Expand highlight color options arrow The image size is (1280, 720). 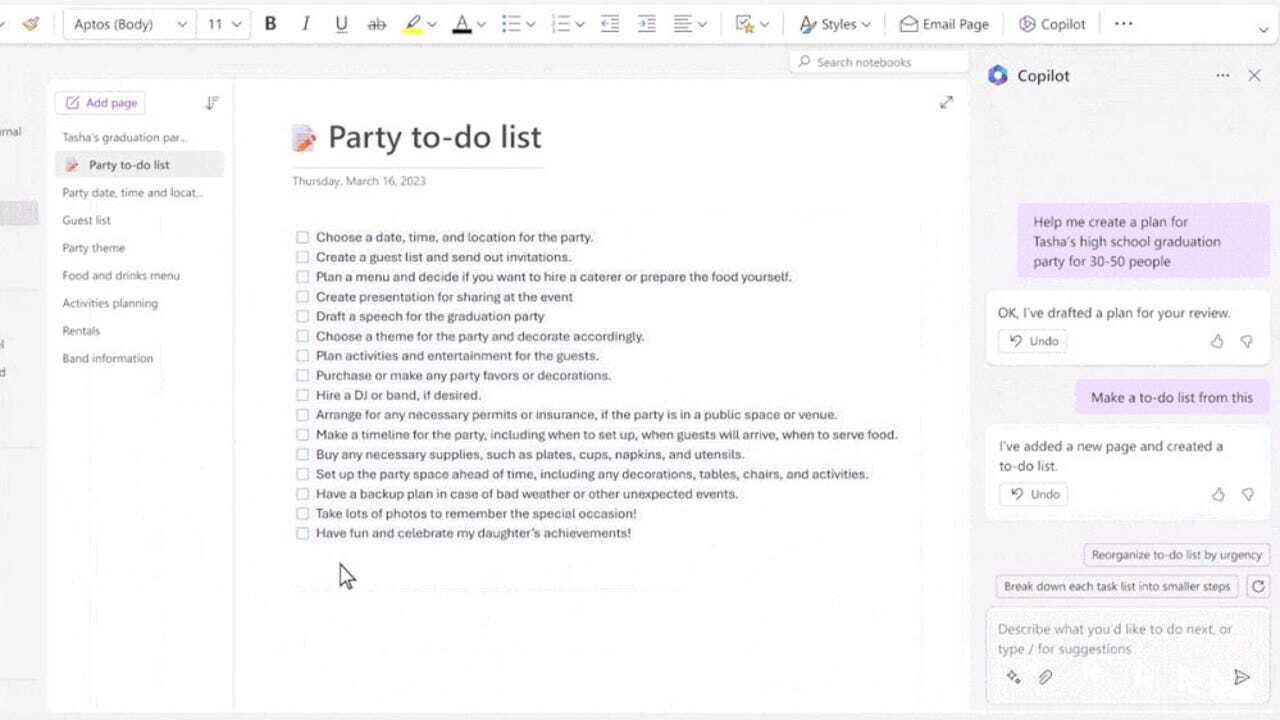pos(432,24)
